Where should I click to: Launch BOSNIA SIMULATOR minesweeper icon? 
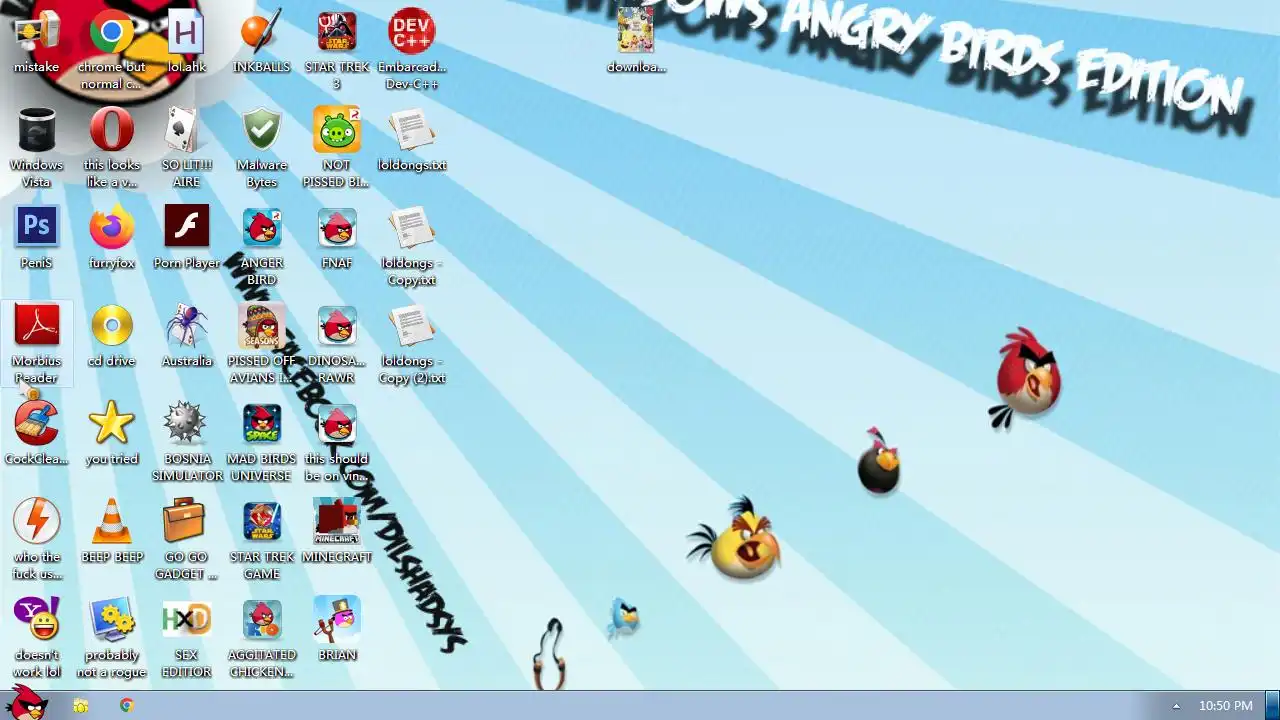[186, 442]
